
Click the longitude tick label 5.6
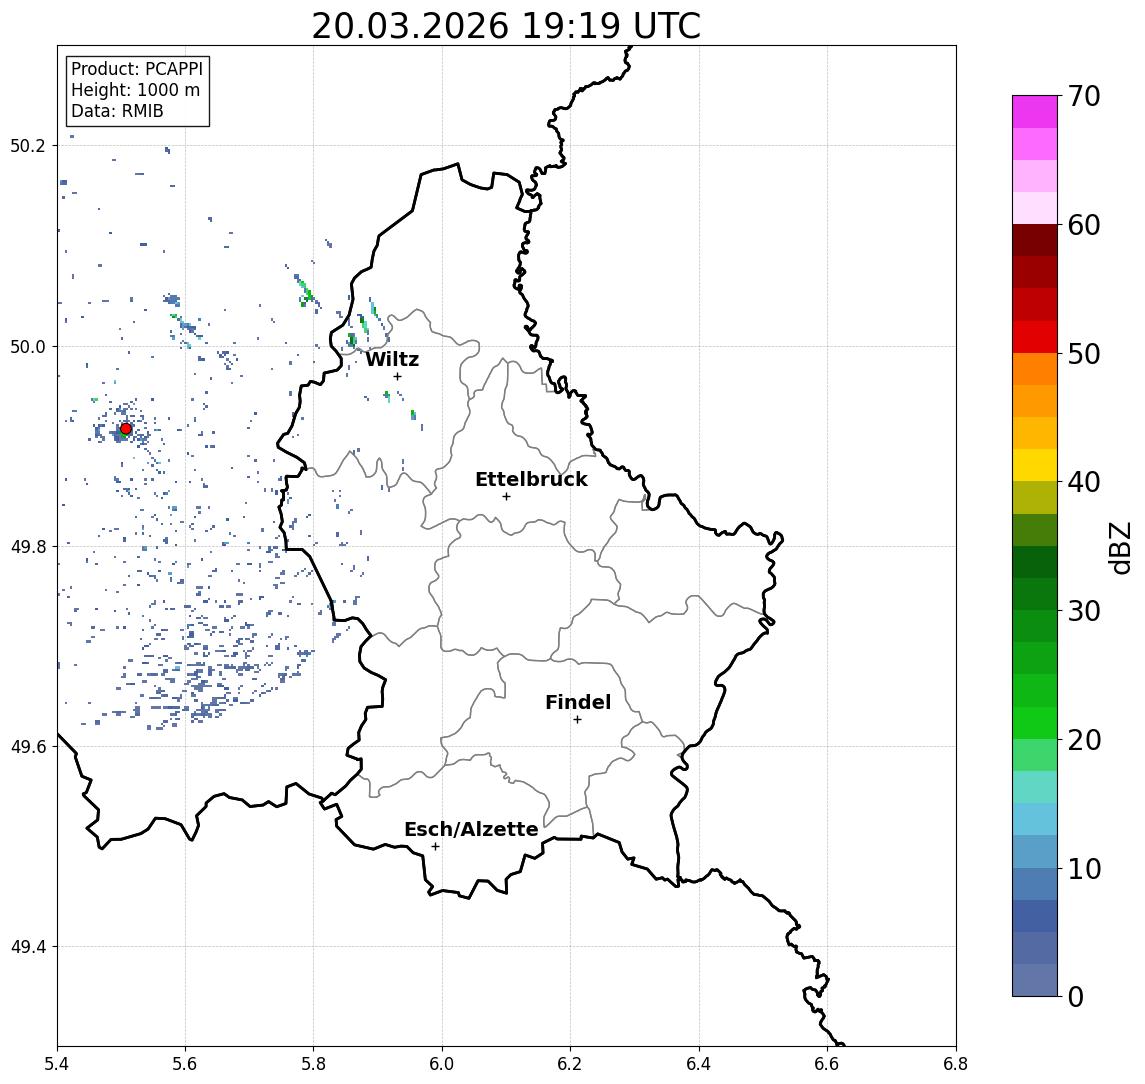pyautogui.click(x=185, y=1063)
